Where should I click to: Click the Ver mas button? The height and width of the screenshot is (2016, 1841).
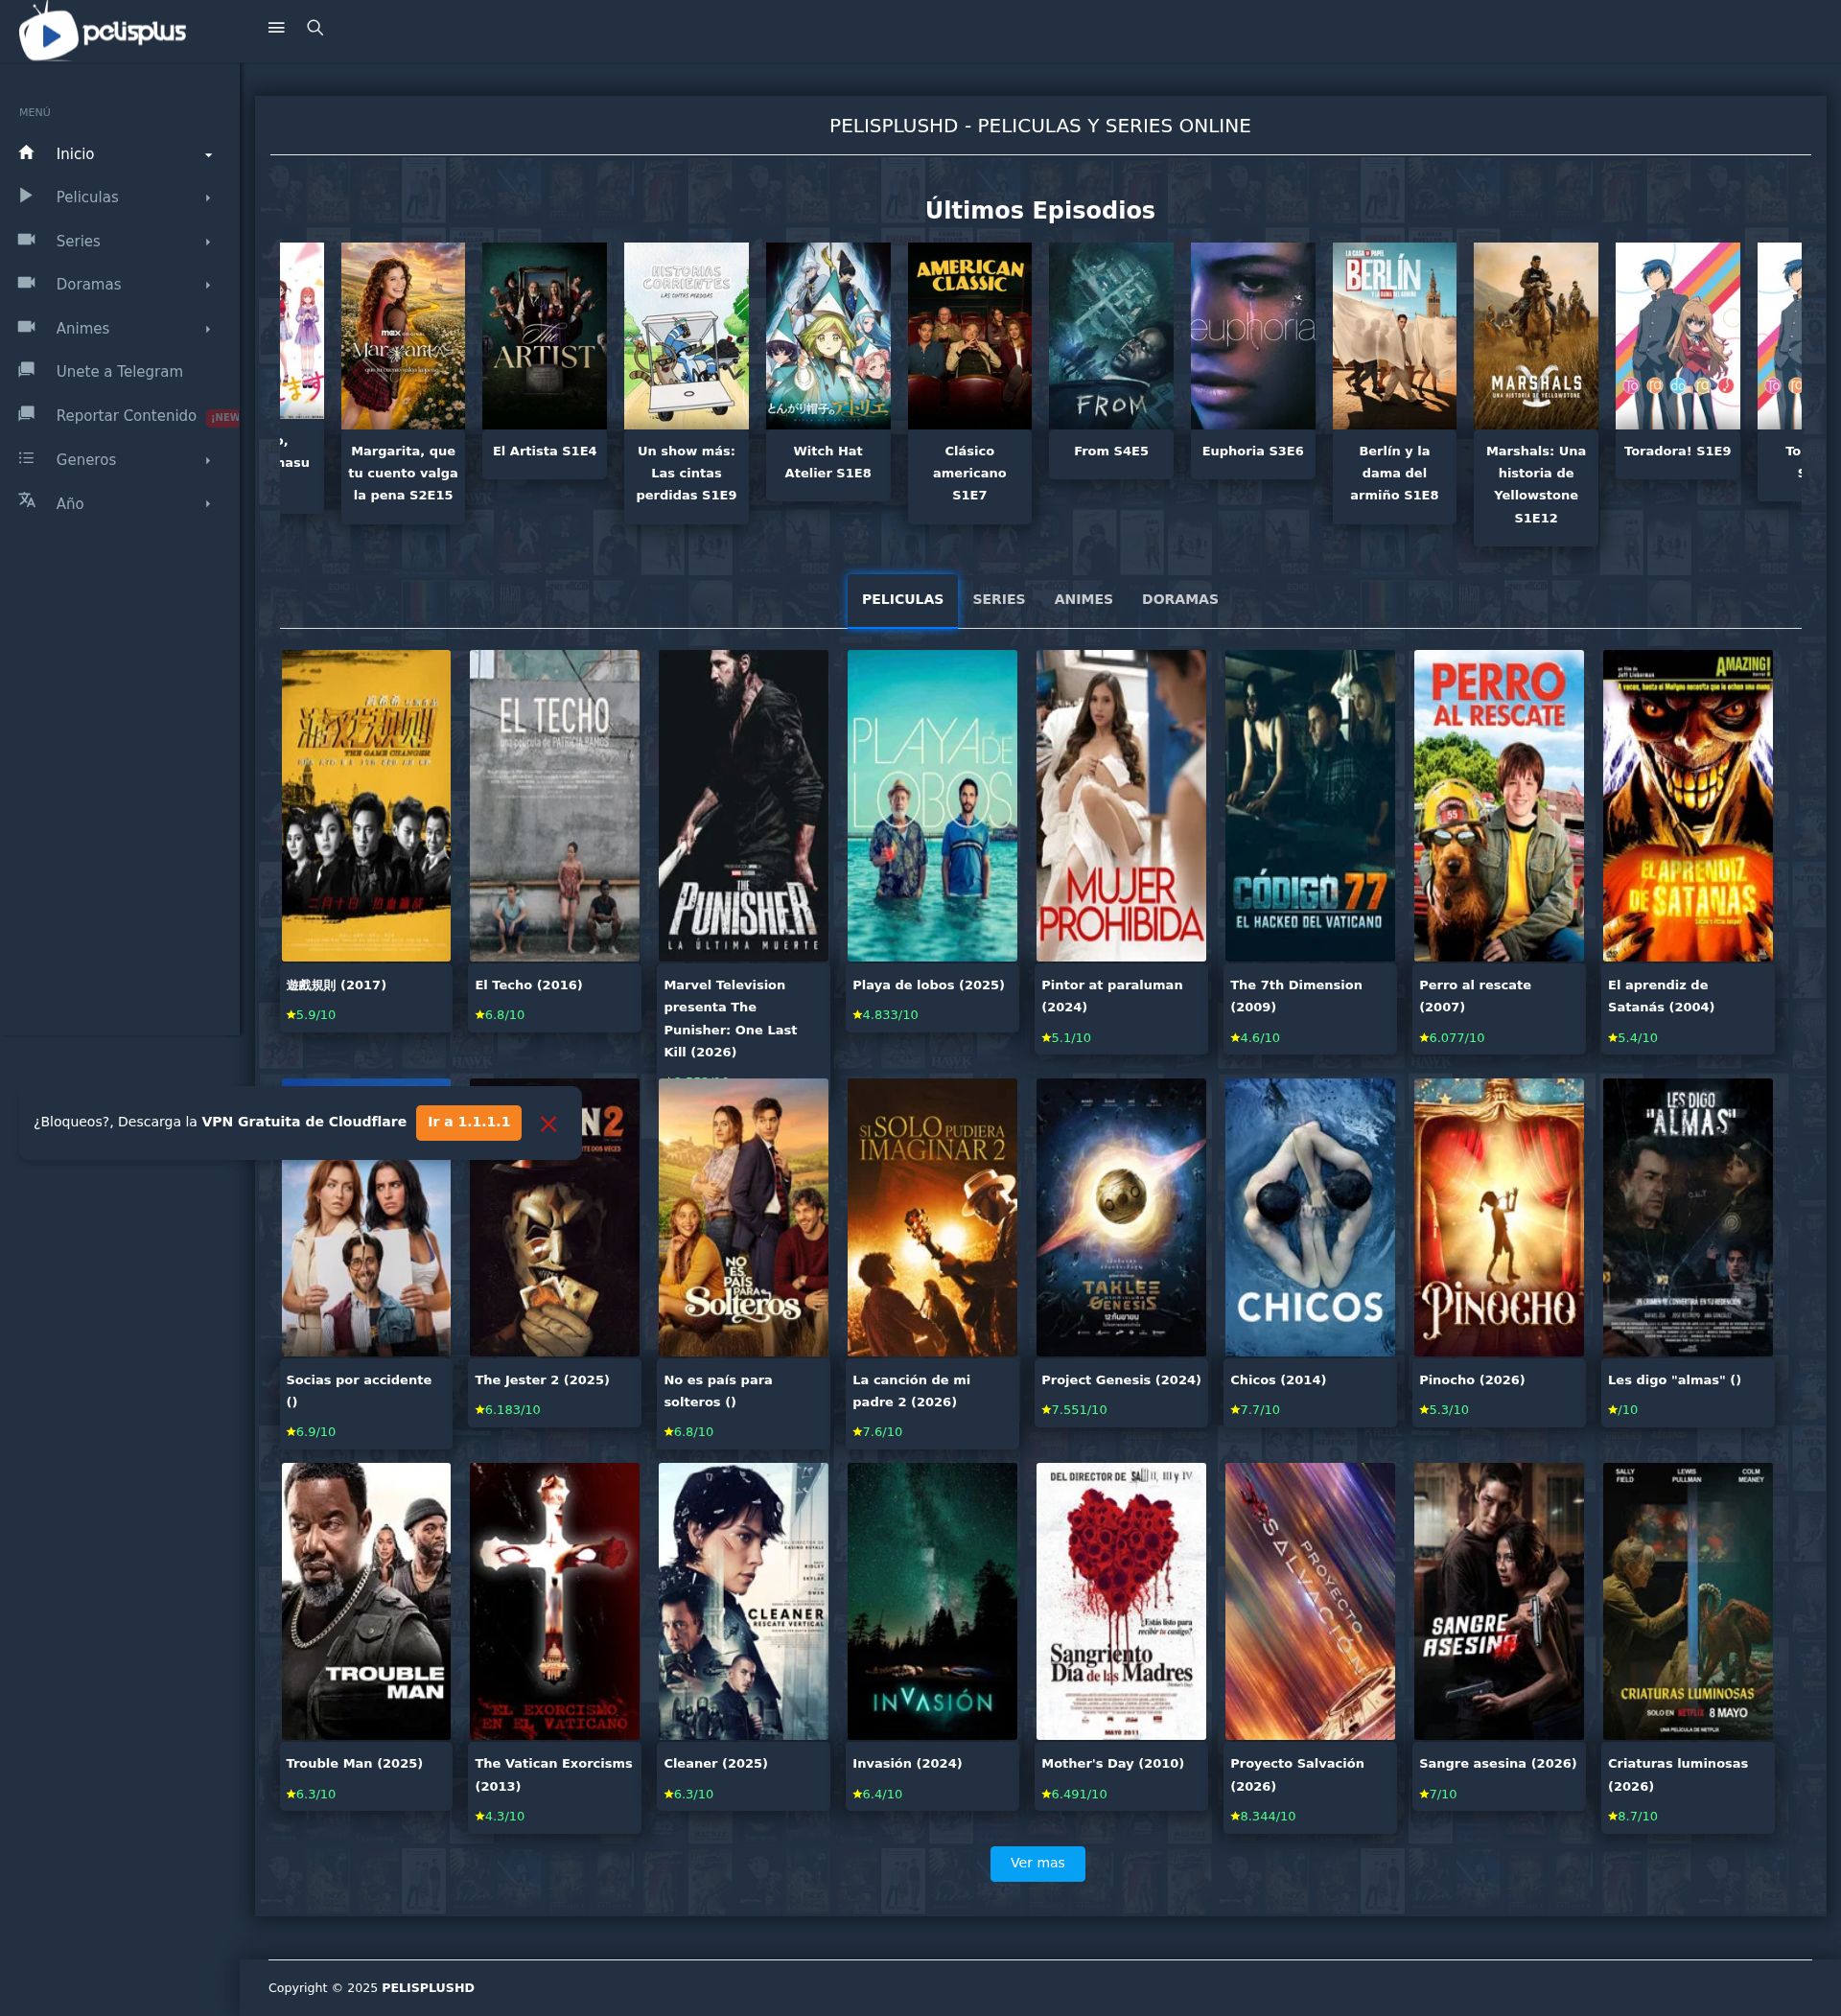click(1037, 1863)
